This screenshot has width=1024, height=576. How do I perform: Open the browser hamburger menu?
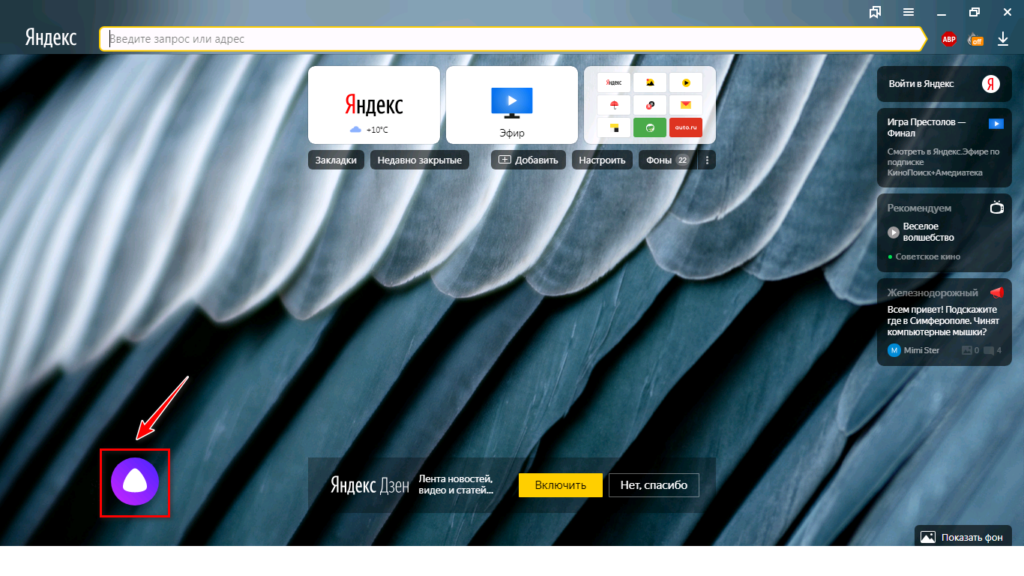coord(908,12)
